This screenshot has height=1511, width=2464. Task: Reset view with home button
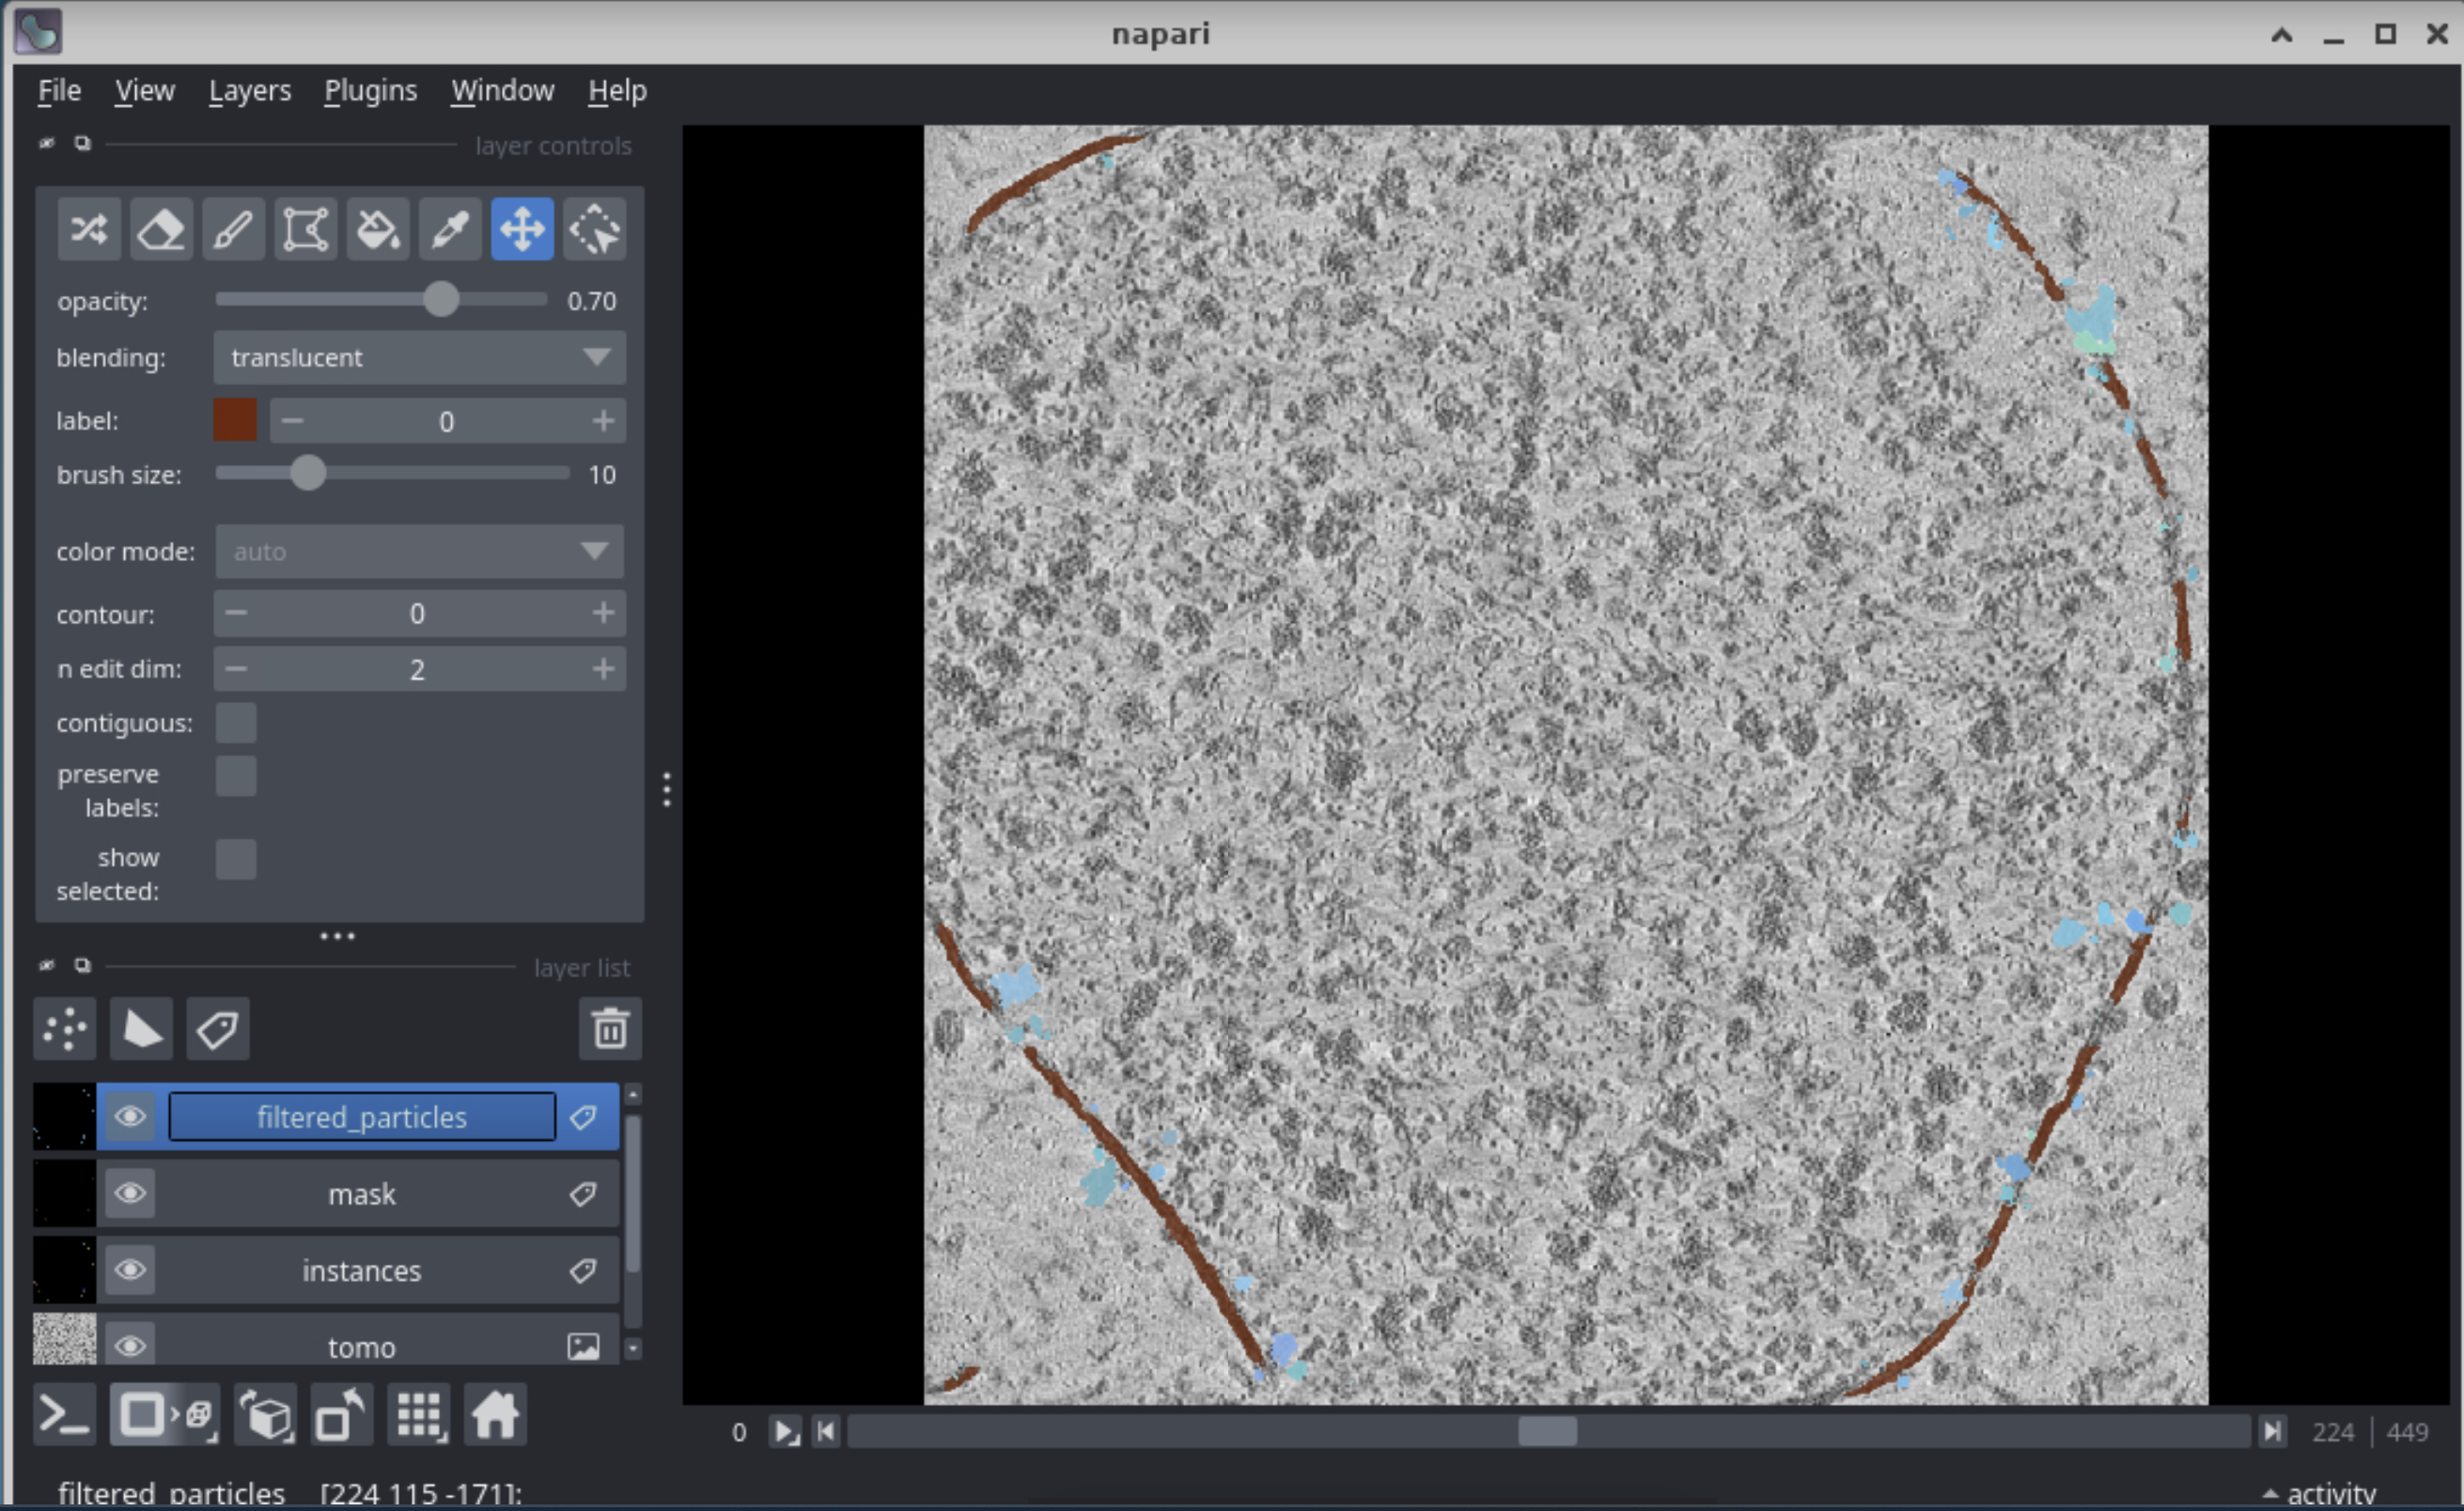(495, 1415)
